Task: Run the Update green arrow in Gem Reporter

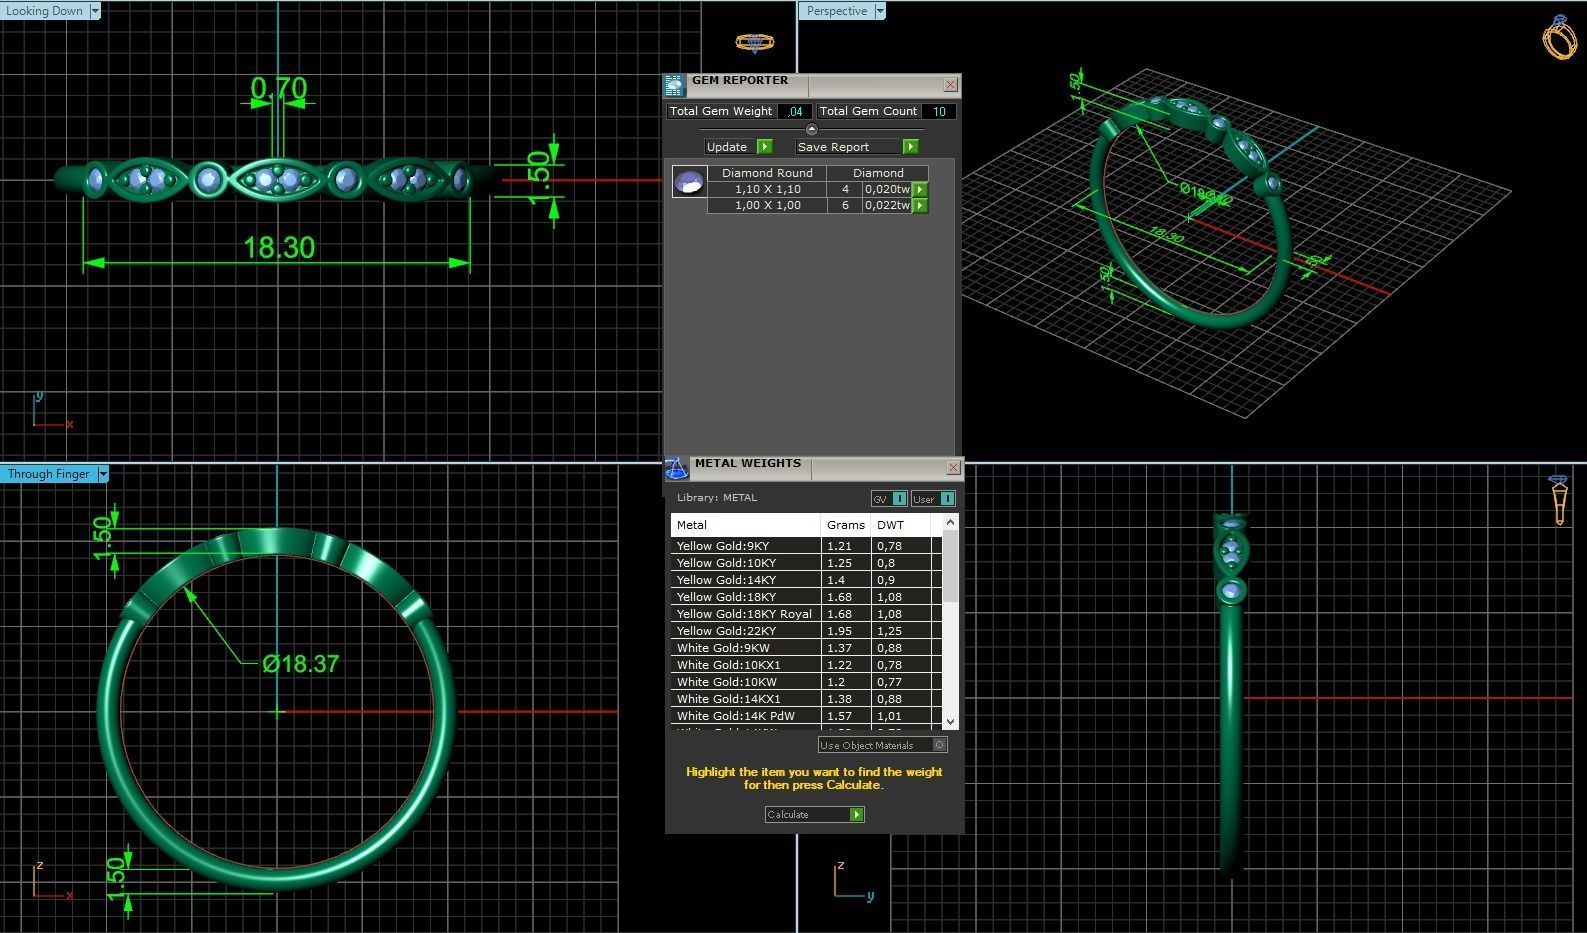Action: tap(764, 147)
